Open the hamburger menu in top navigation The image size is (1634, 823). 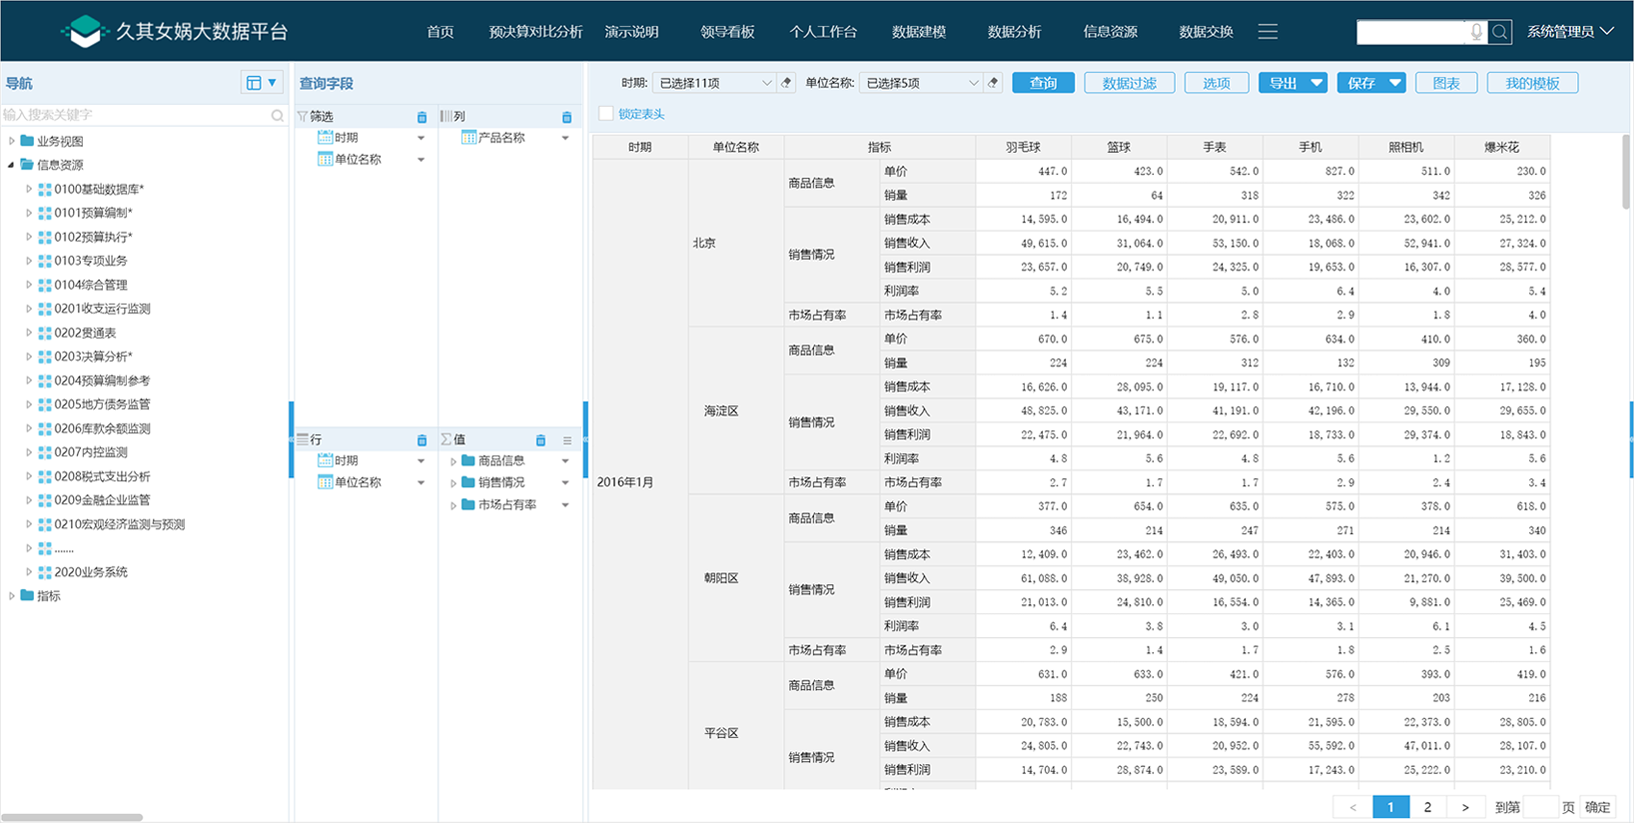[x=1268, y=32]
